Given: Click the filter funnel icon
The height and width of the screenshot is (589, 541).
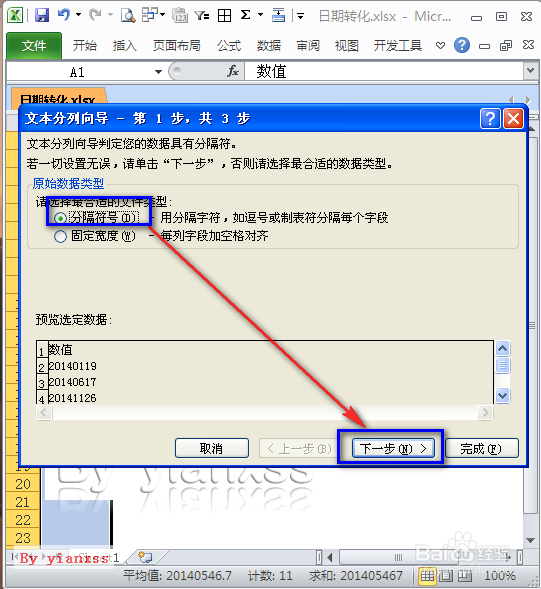Looking at the screenshot, I should tap(202, 15).
